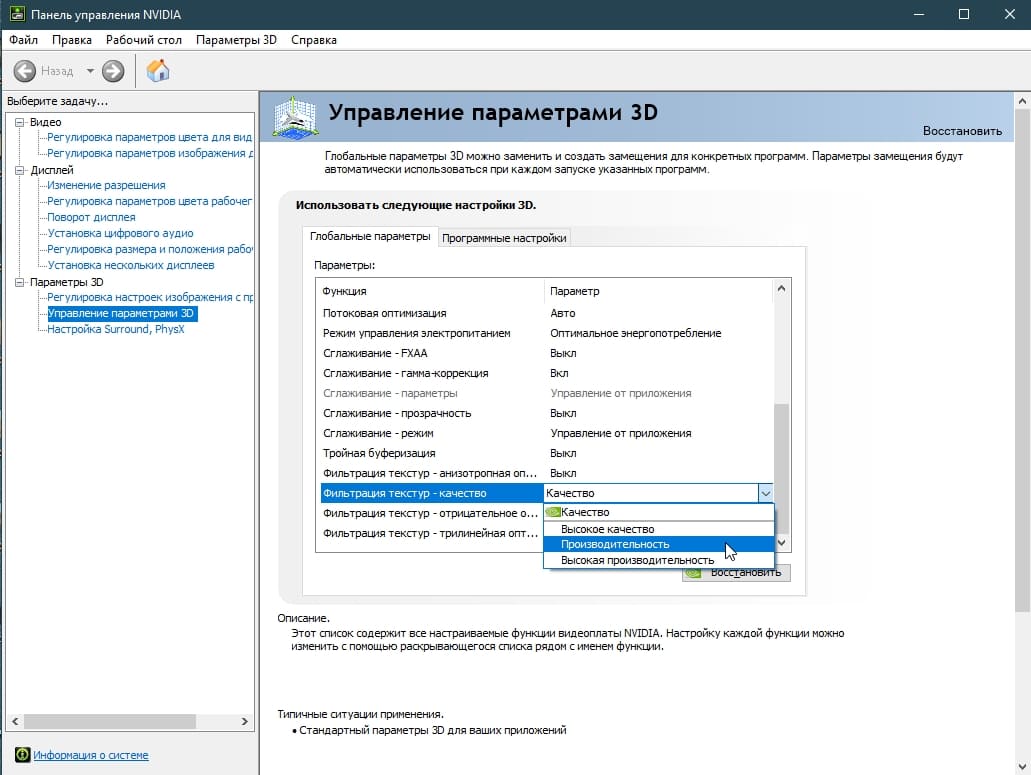Click the NVIDIA Control Panel title icon
This screenshot has height=775, width=1031.
(17, 14)
